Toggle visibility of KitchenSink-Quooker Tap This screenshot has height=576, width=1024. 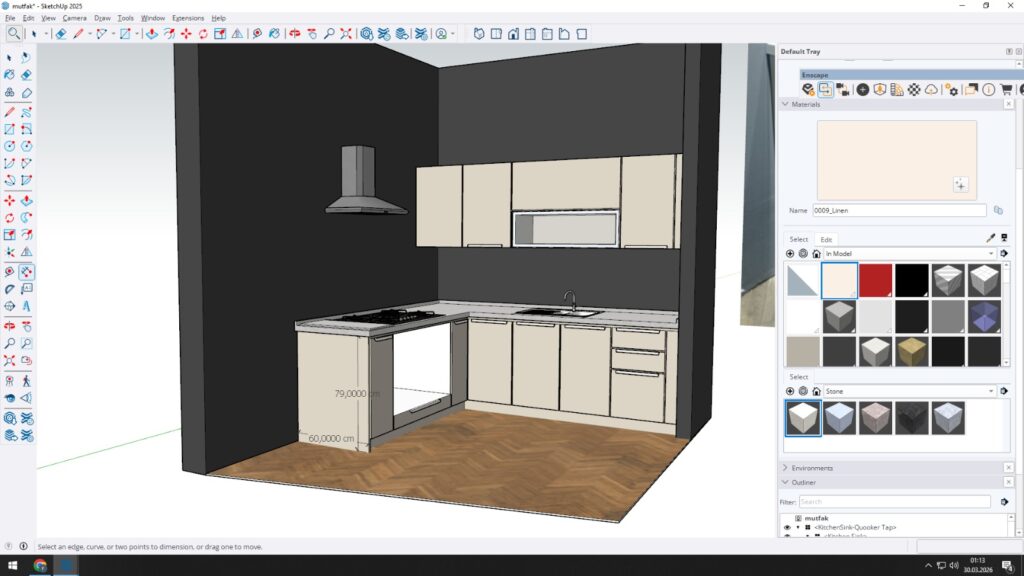pyautogui.click(x=787, y=527)
